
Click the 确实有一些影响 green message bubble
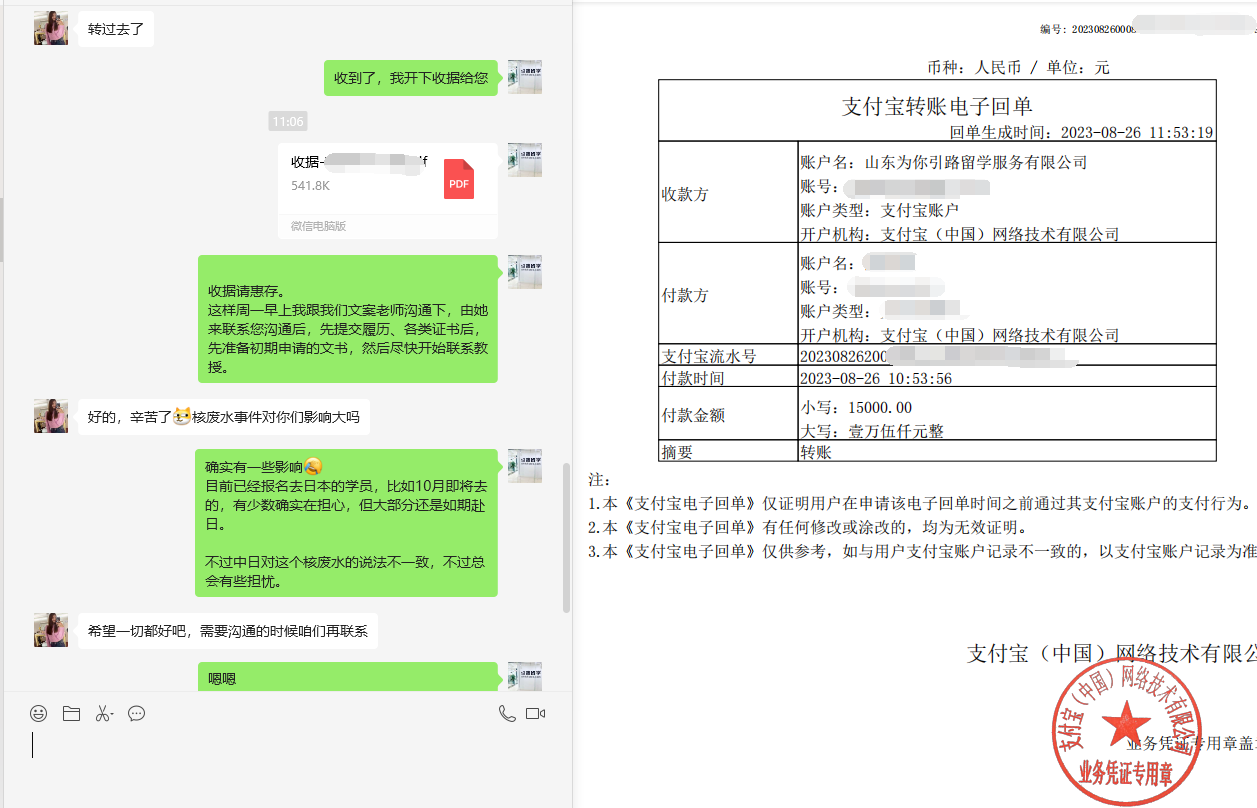346,523
